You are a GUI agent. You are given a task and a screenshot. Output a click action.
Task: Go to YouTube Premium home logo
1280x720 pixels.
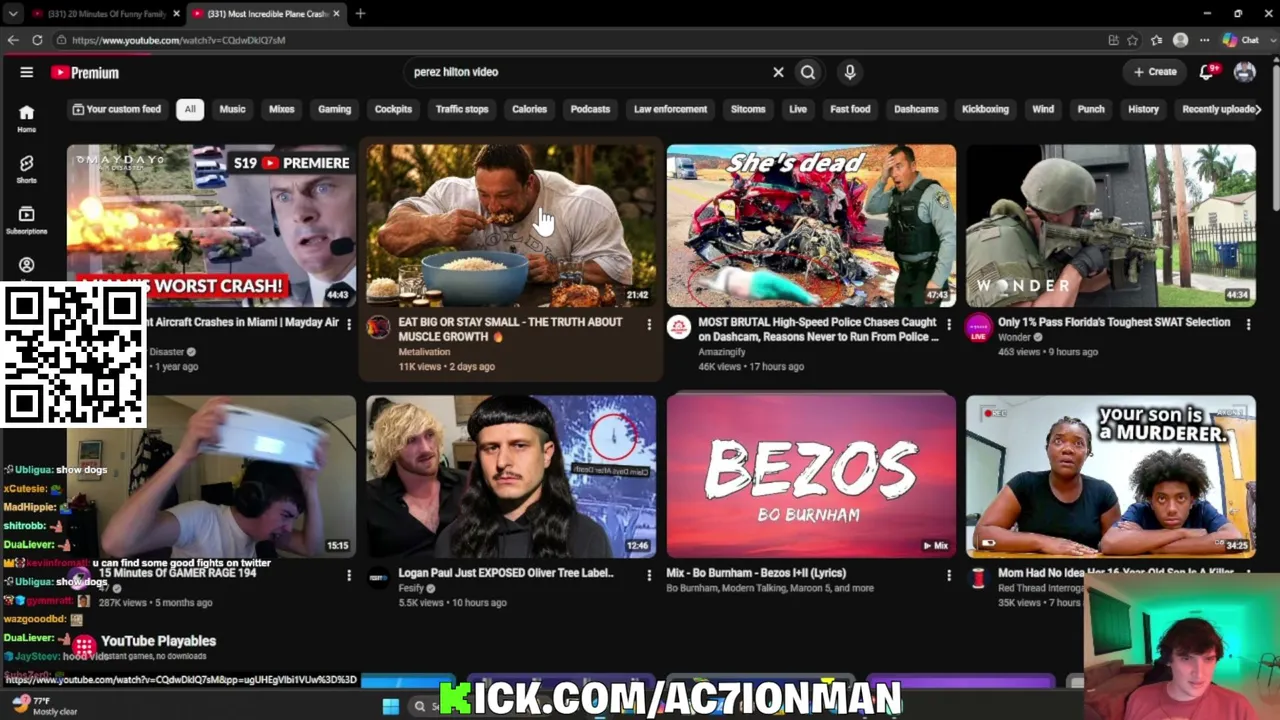click(x=85, y=72)
